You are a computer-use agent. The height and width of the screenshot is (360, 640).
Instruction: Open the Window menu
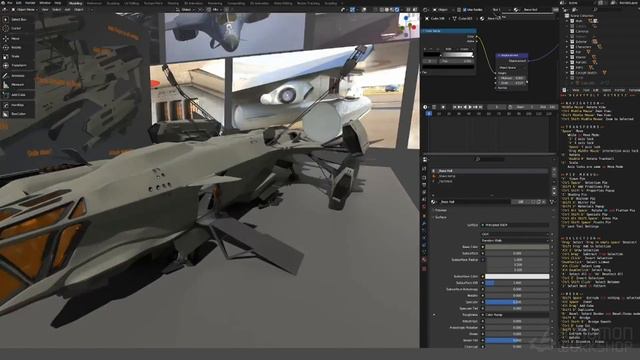point(44,3)
